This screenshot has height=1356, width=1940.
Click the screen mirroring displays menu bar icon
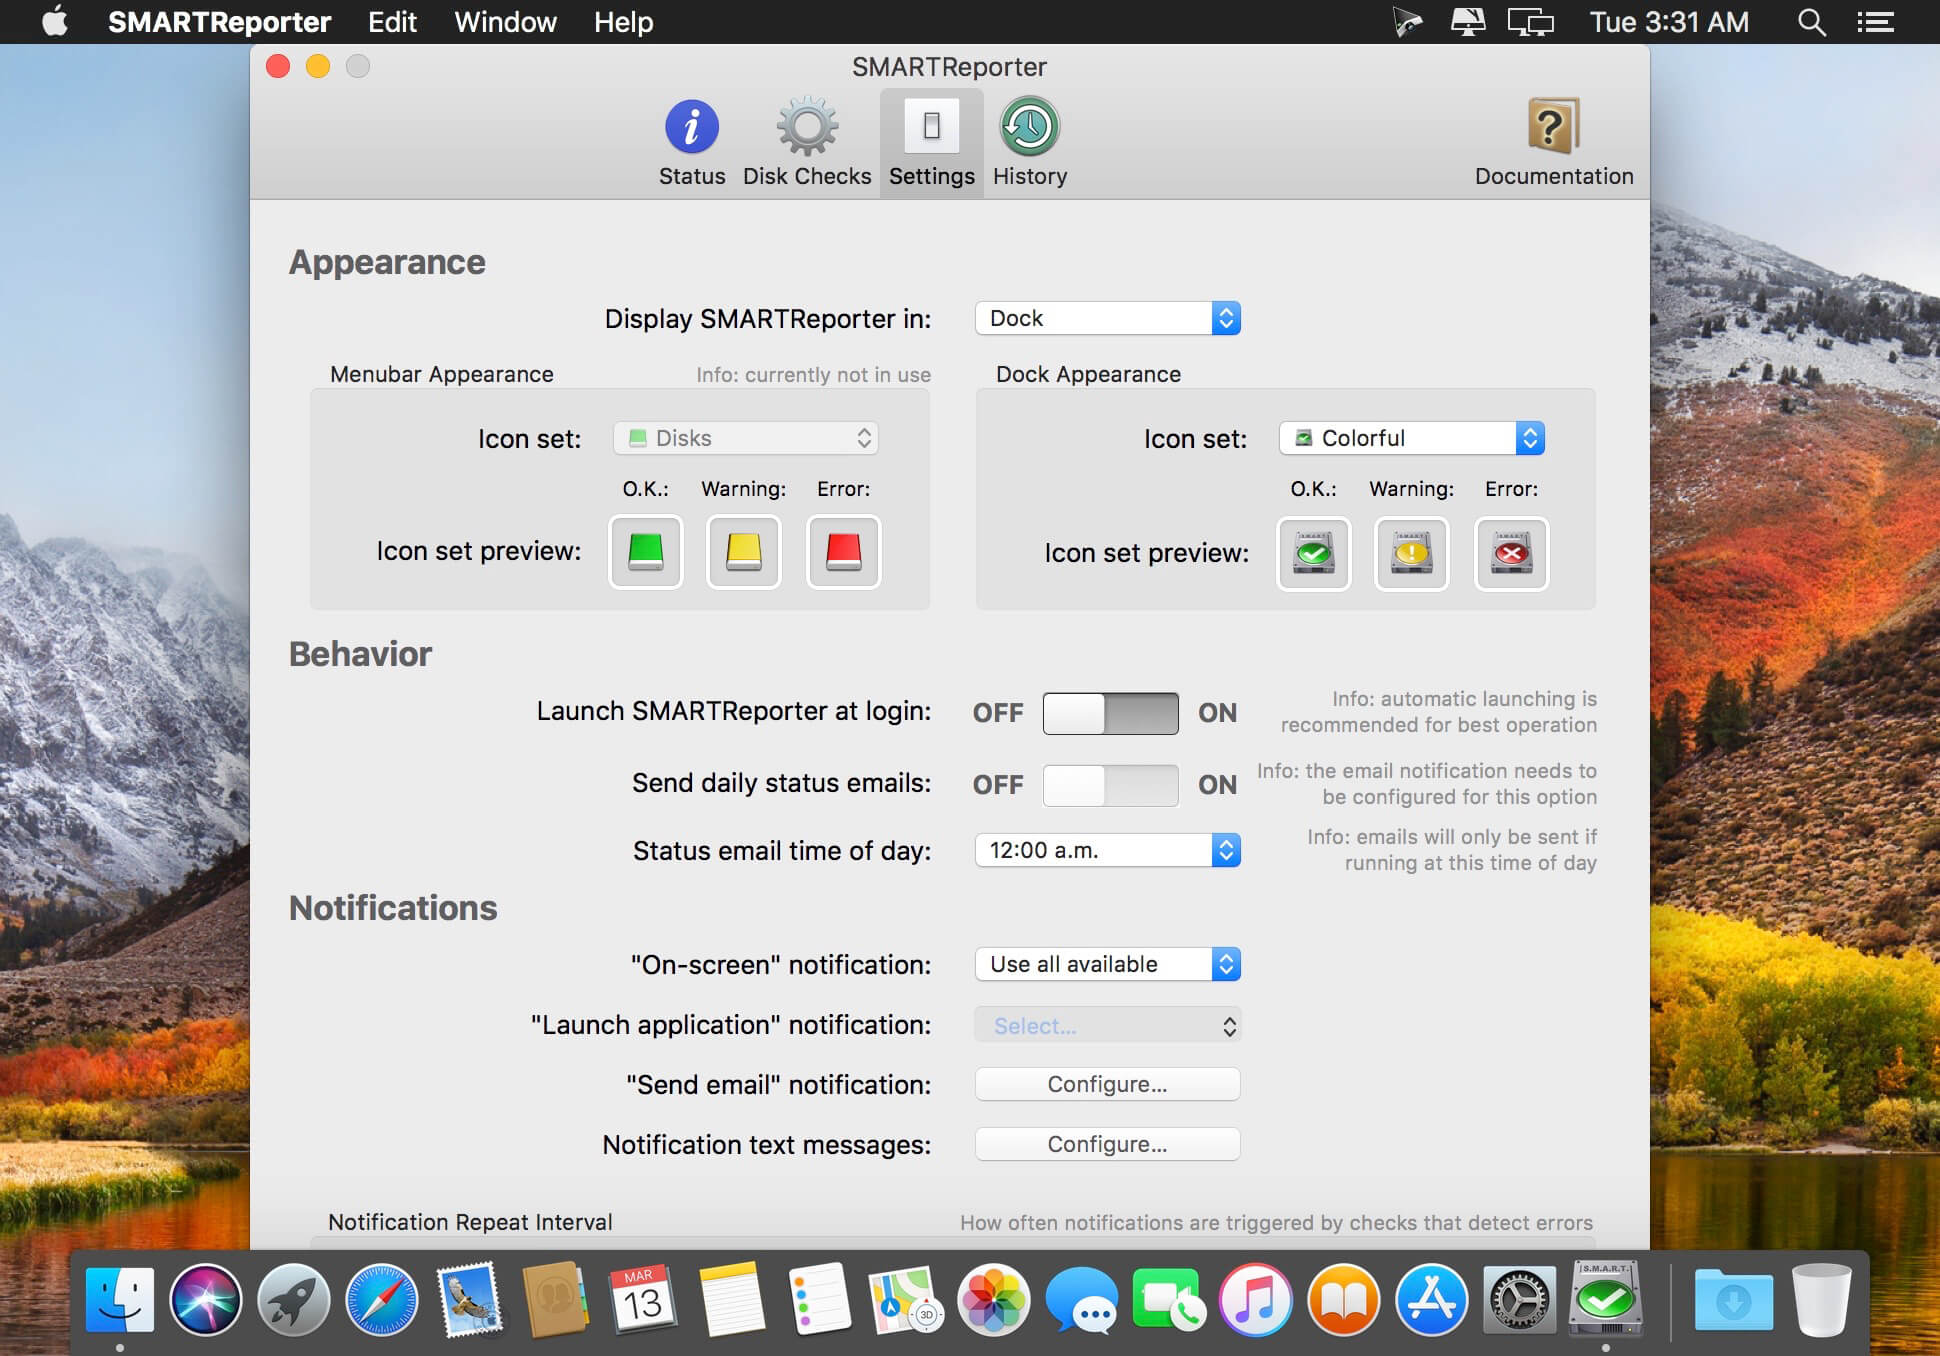(x=1531, y=22)
